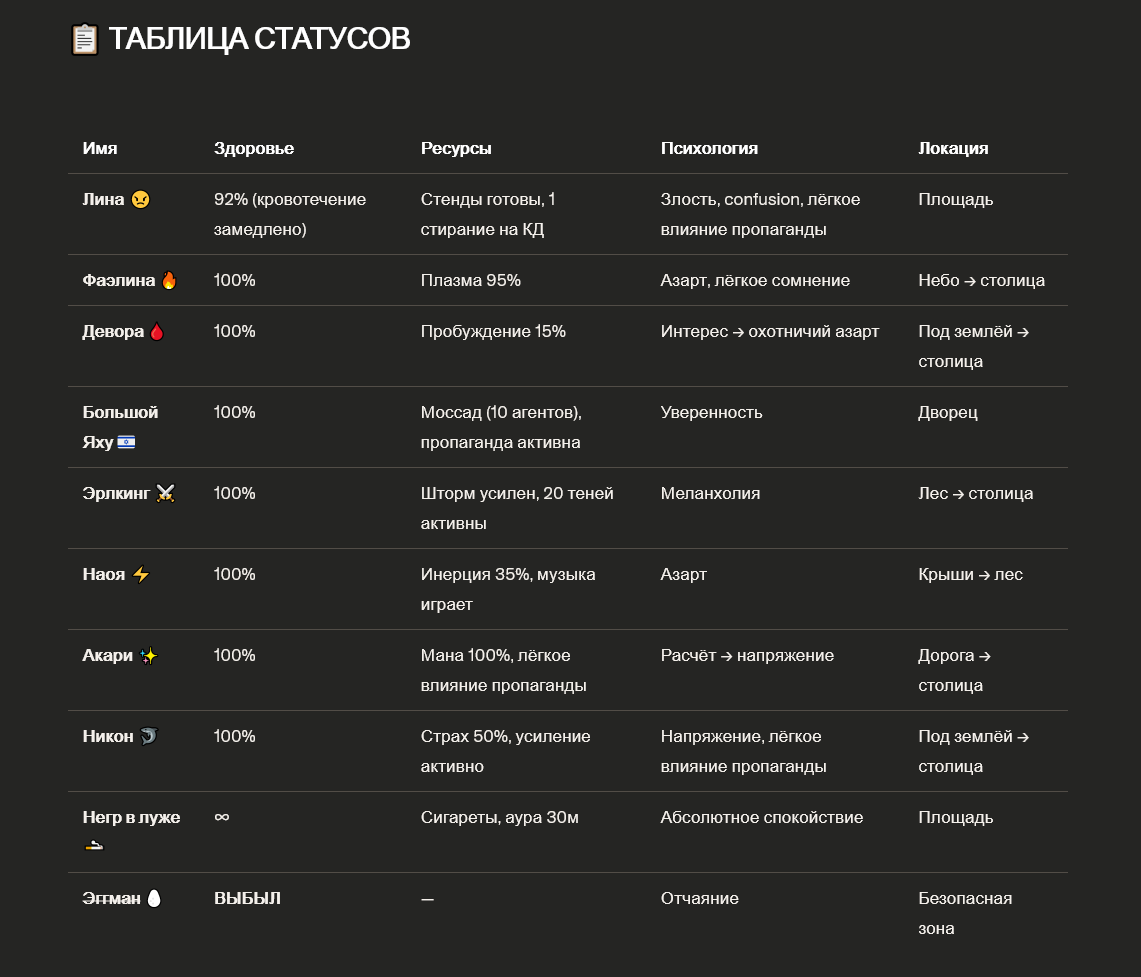Click the clipboard icon beside ТАБЛИЦА СТАТУСОВ
Viewport: 1141px width, 977px height.
[x=84, y=39]
